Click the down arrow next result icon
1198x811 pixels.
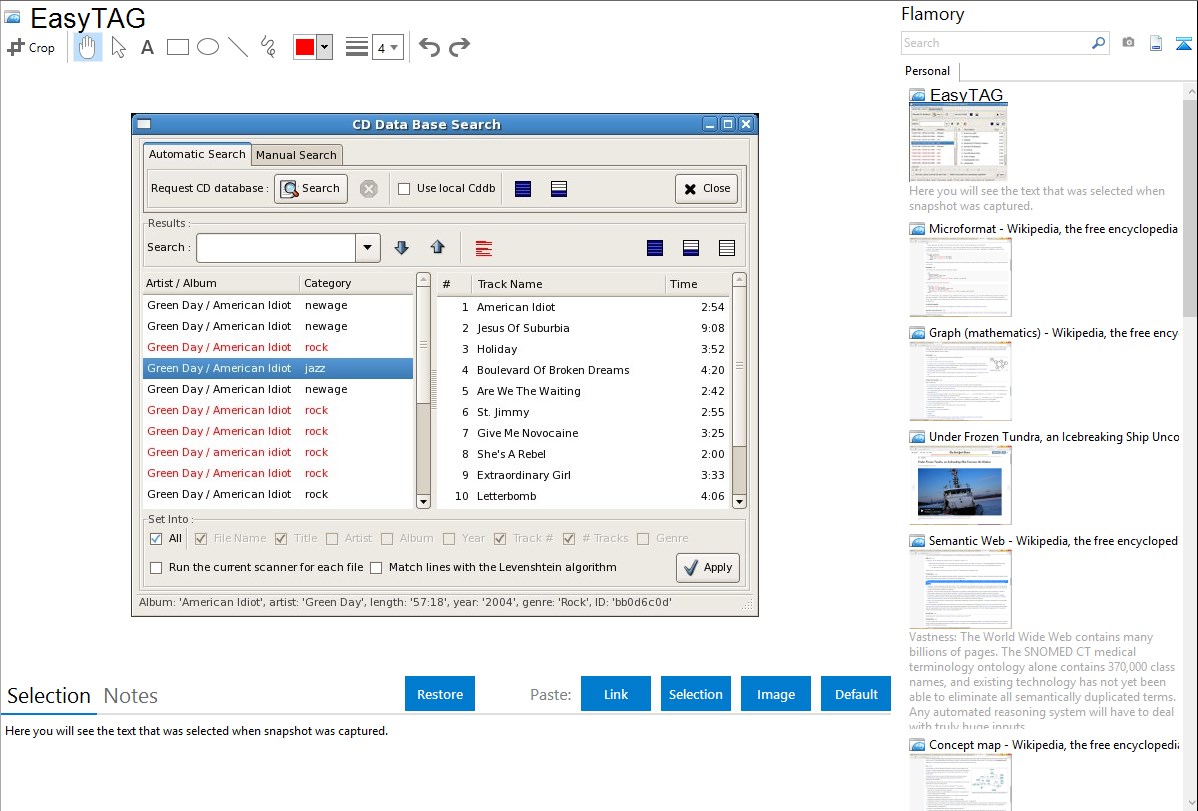coord(401,248)
